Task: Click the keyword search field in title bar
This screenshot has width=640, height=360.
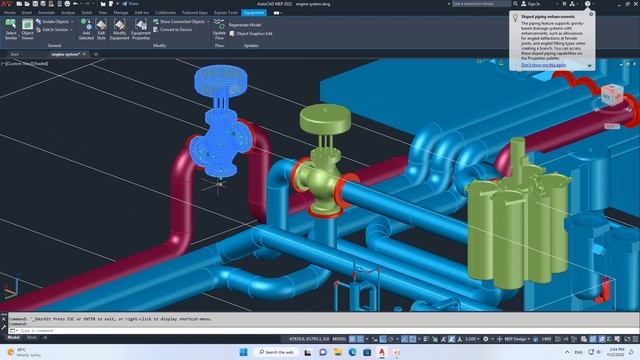Action: point(481,4)
